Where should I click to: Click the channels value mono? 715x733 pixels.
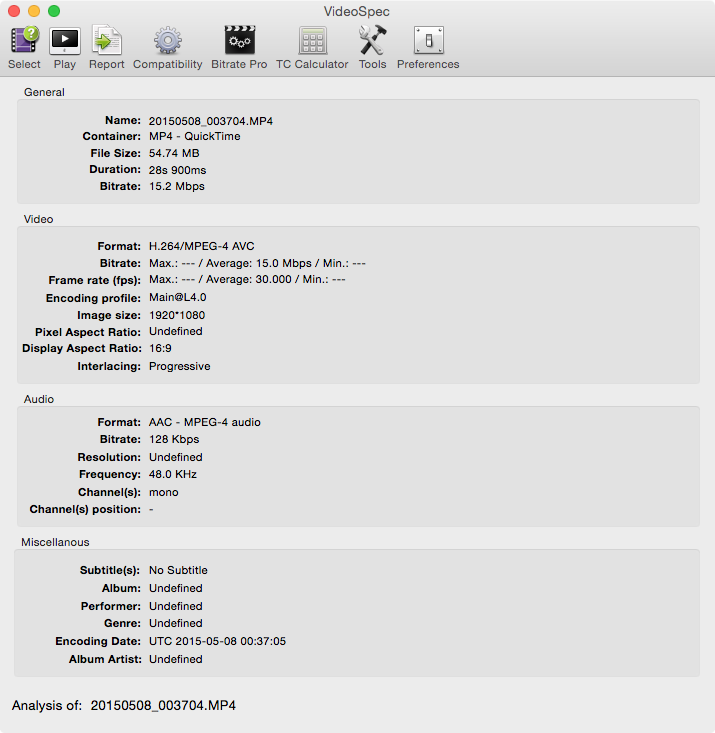(x=164, y=492)
